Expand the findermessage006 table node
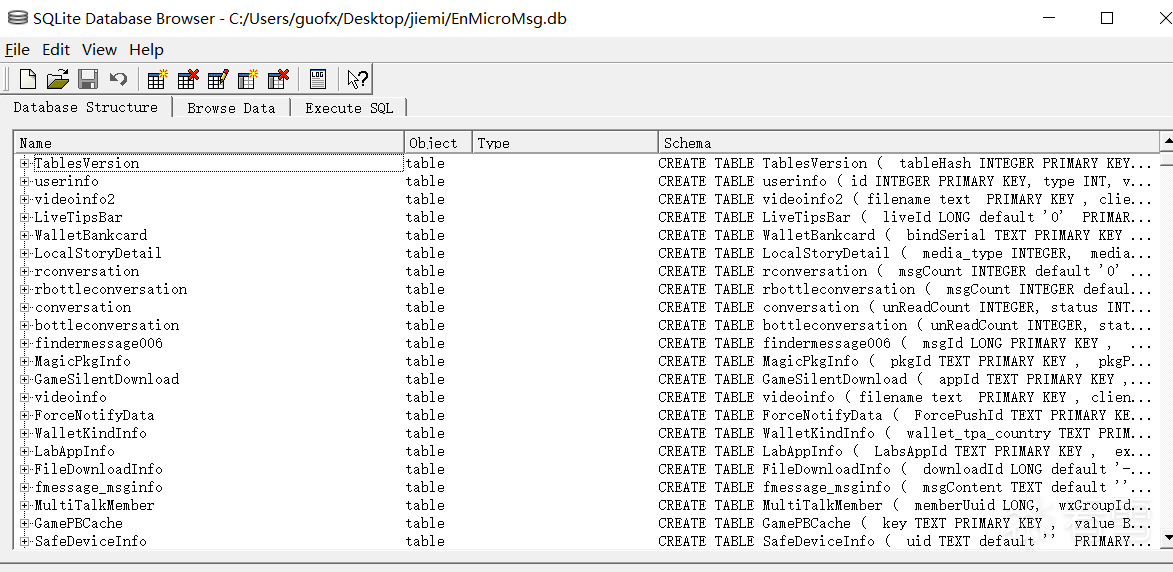The image size is (1173, 572). point(25,342)
